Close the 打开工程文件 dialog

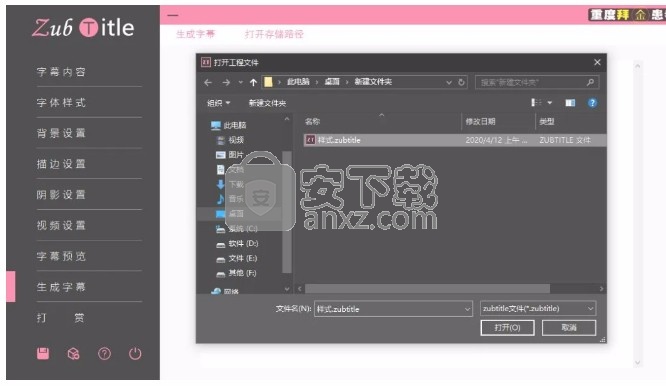point(597,62)
